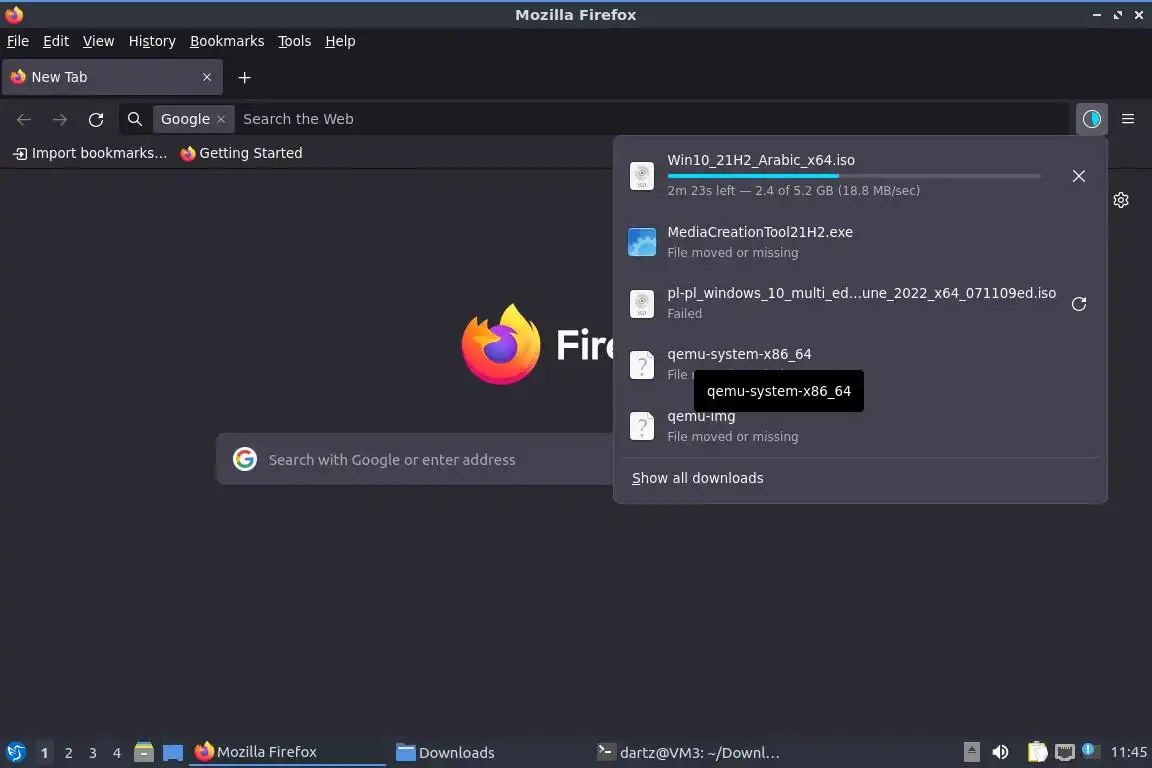Open the Help menu
This screenshot has width=1152, height=768.
point(340,41)
